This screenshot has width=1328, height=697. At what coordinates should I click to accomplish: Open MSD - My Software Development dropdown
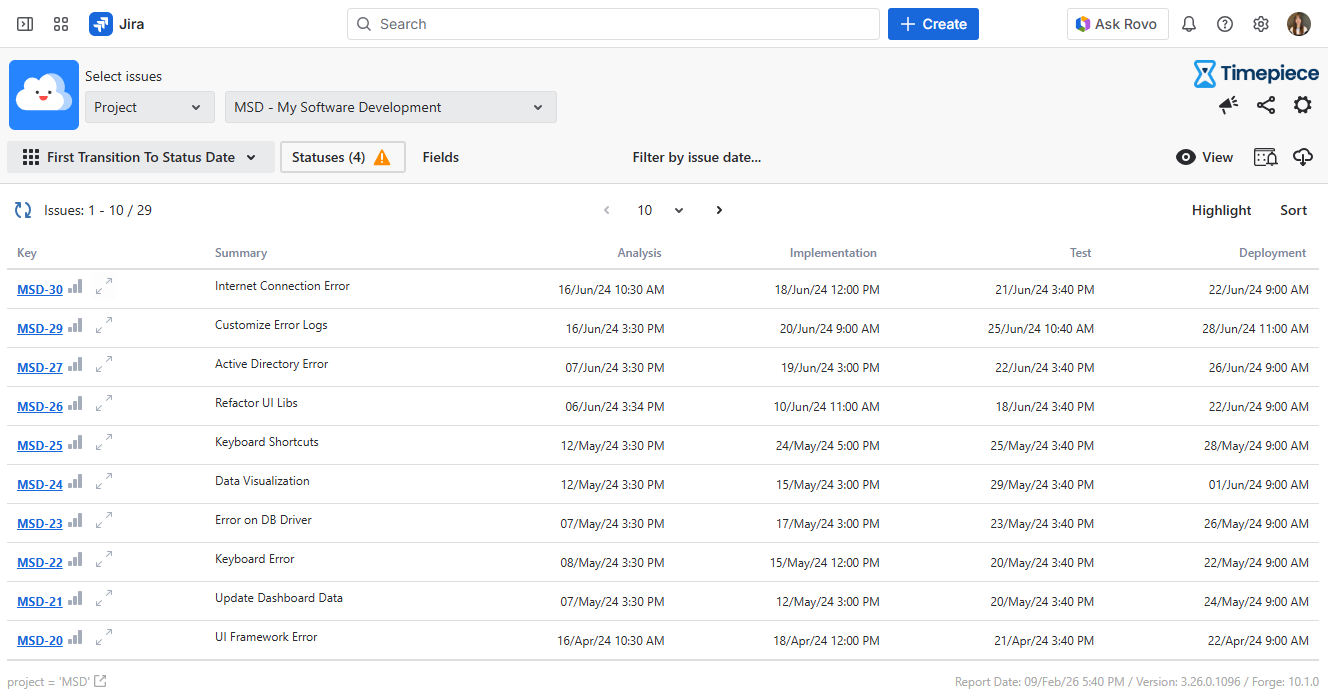click(x=390, y=107)
